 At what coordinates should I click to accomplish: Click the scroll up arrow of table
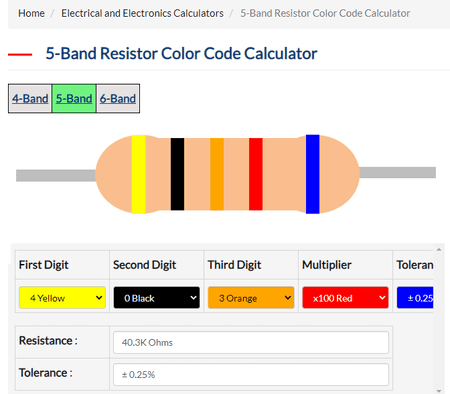[x=439, y=249]
